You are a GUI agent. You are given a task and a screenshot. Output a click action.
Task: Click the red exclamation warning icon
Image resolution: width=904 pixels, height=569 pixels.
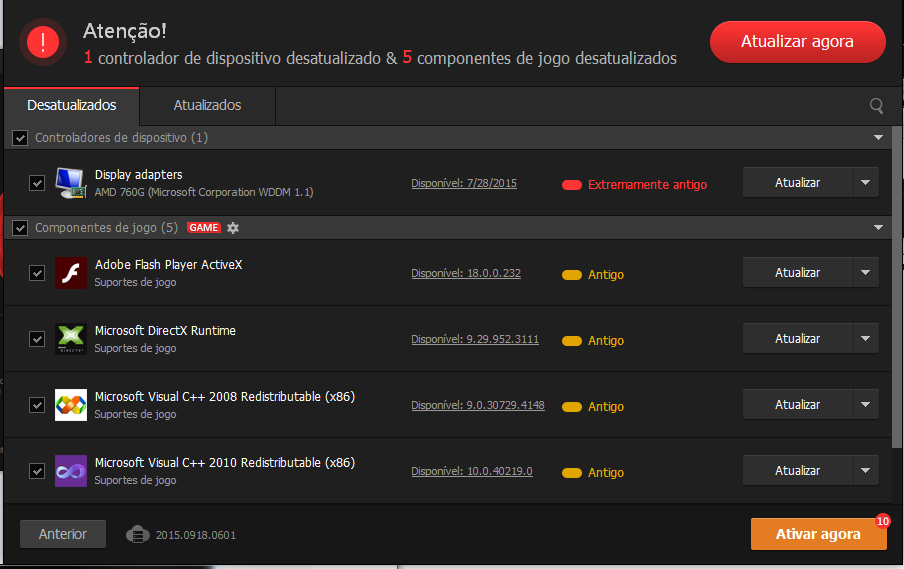(x=43, y=42)
